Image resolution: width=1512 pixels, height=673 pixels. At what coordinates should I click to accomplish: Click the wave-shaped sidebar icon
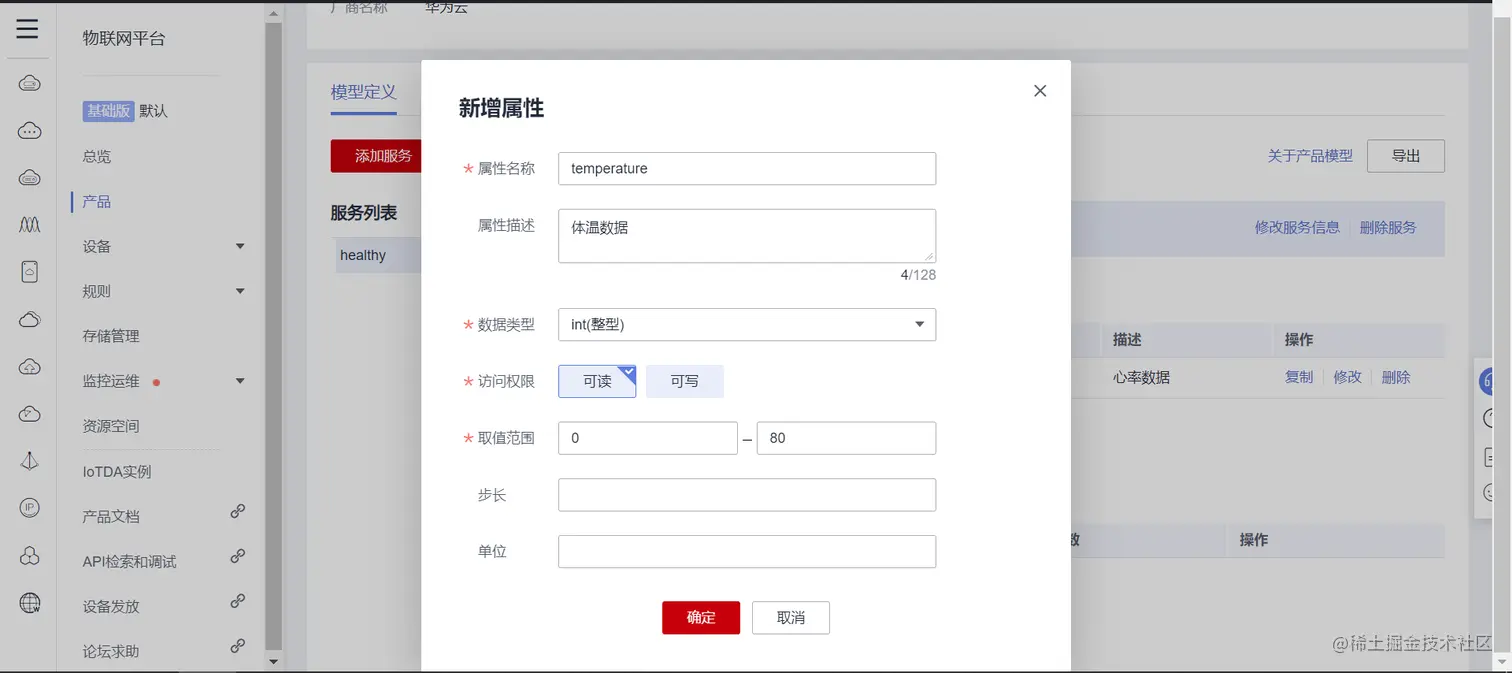(x=29, y=225)
